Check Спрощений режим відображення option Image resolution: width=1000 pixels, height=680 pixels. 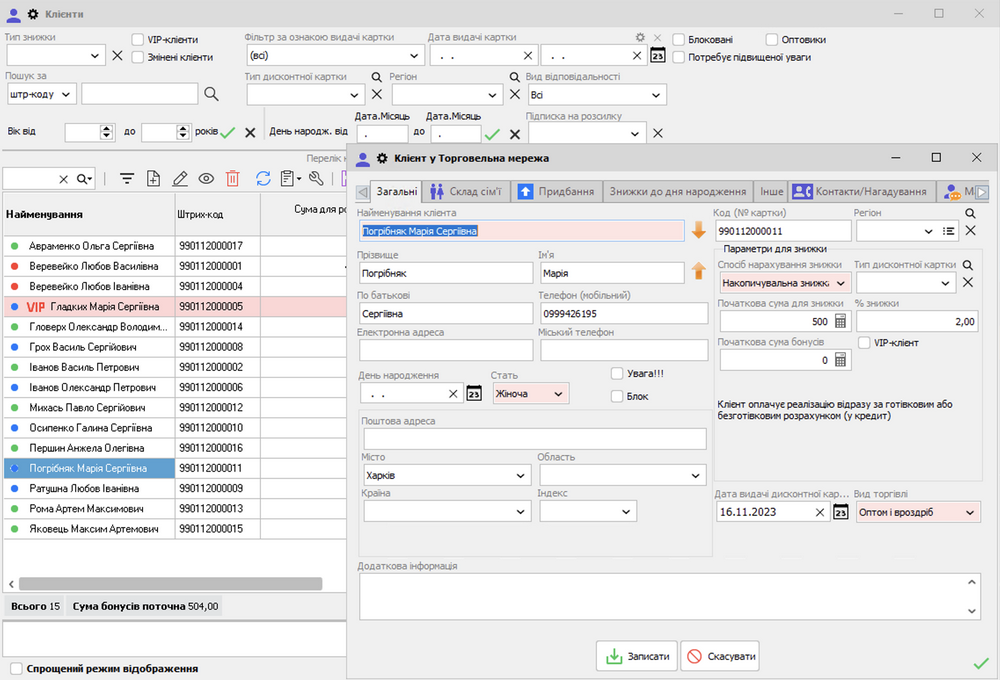pyautogui.click(x=16, y=668)
